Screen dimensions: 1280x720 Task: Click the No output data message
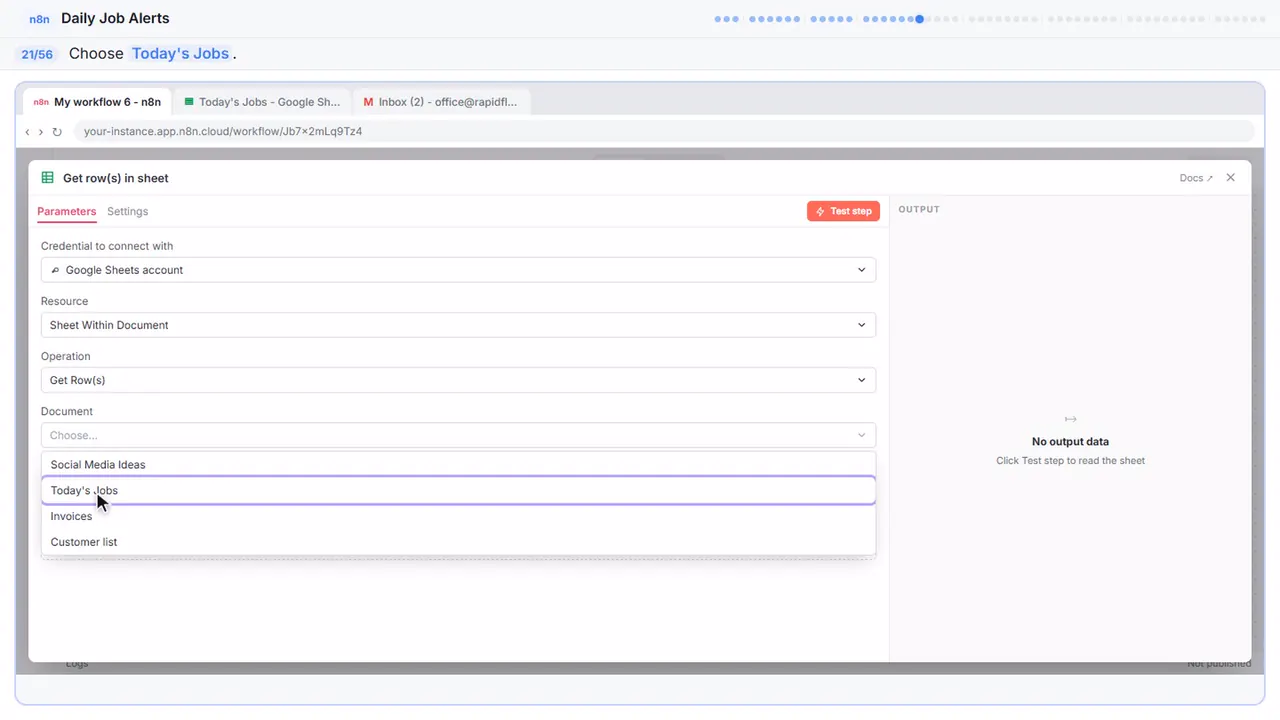pos(1070,441)
